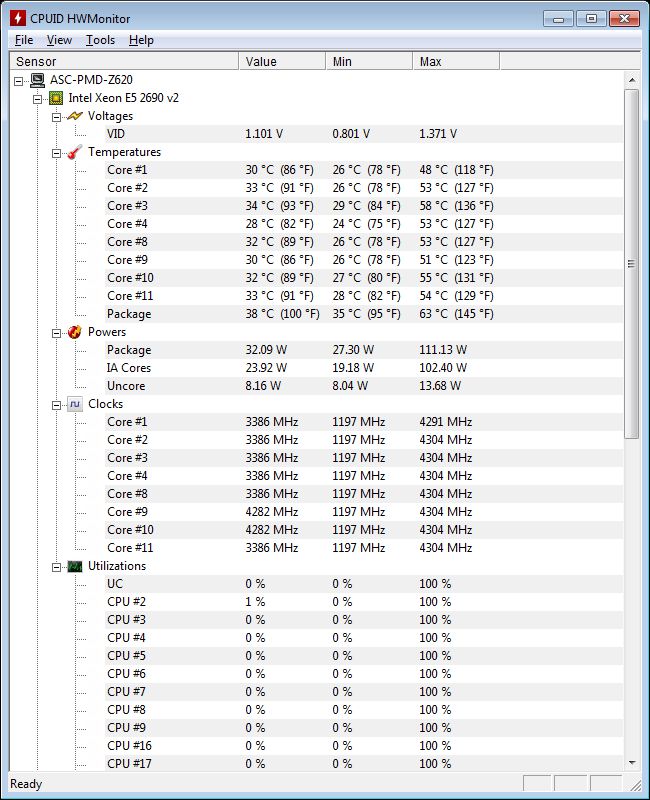Click the Voltages sensor icon
Viewport: 650px width, 800px height.
(x=74, y=116)
